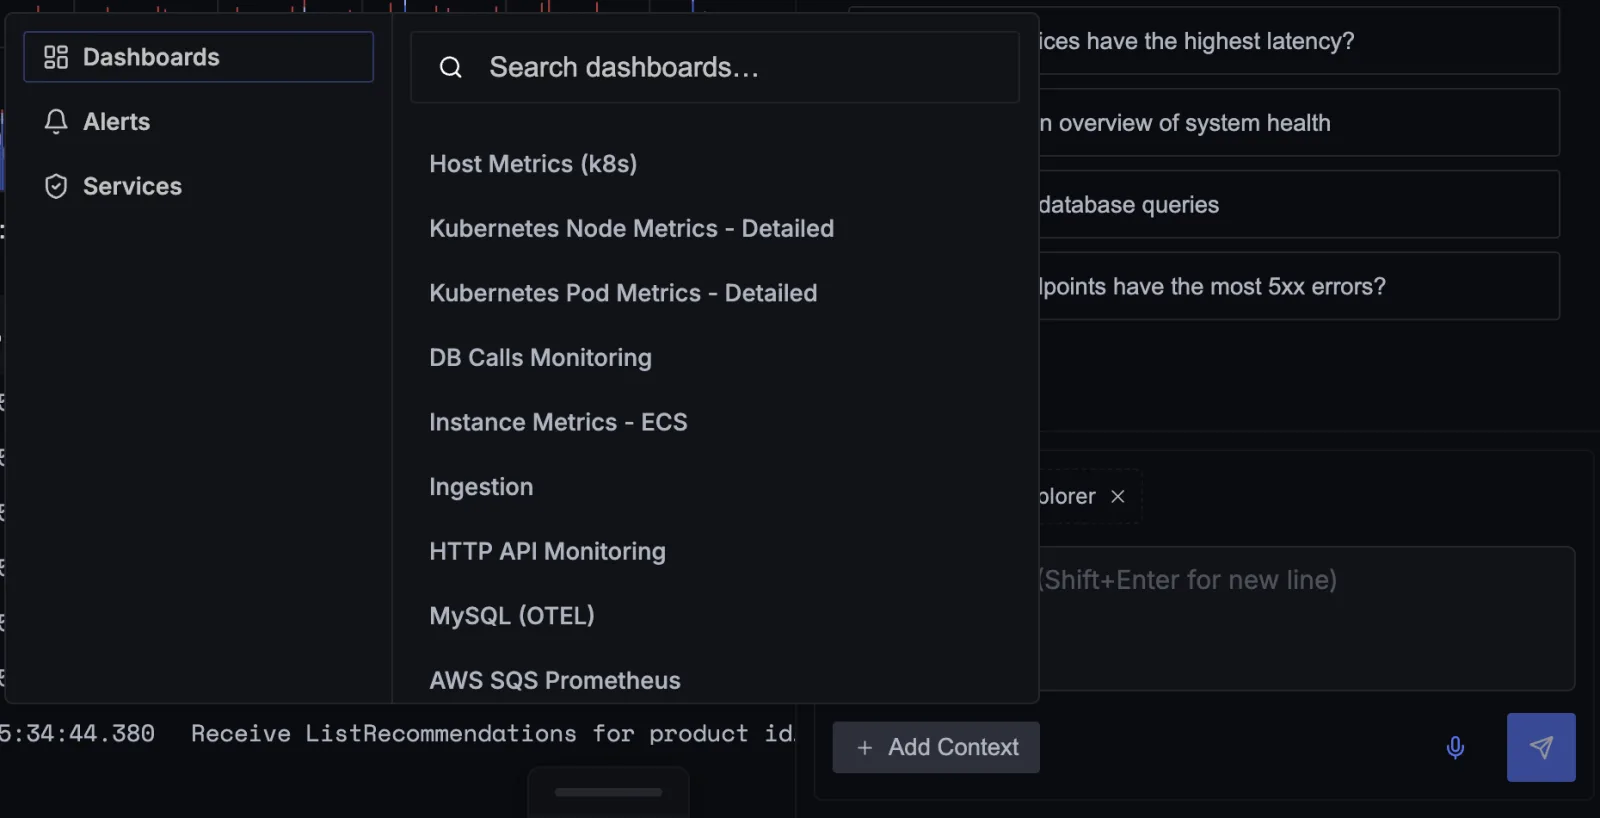Click the Alerts bell icon
Image resolution: width=1600 pixels, height=818 pixels.
tap(56, 122)
